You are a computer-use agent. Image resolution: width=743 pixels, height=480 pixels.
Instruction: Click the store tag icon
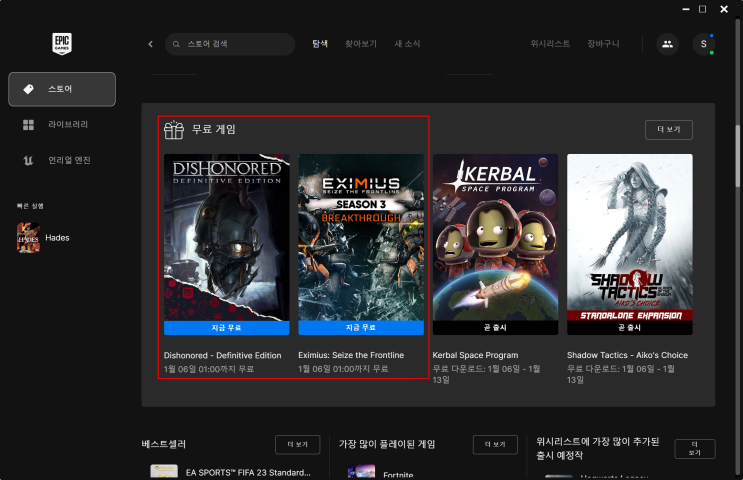[28, 89]
